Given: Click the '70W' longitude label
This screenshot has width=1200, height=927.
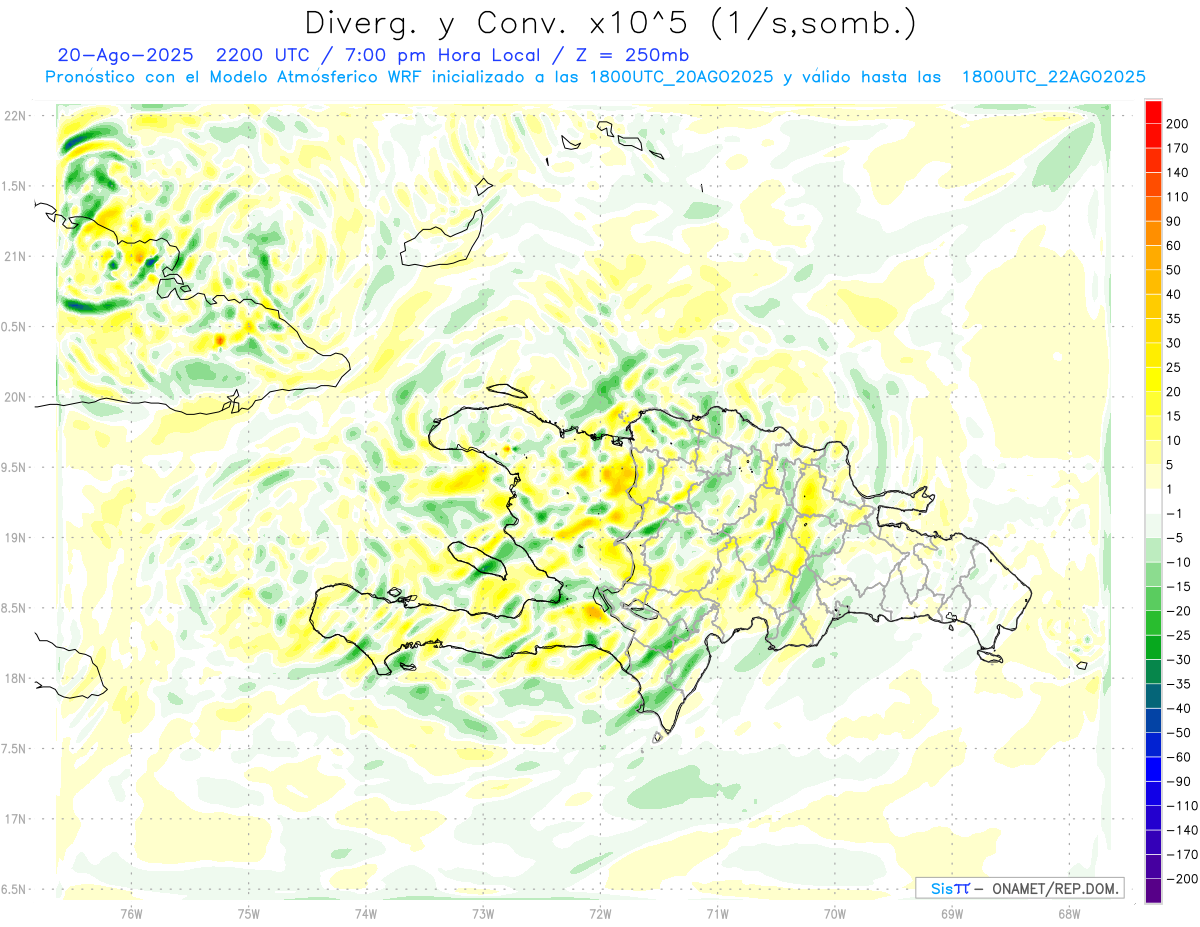Looking at the screenshot, I should [x=835, y=913].
